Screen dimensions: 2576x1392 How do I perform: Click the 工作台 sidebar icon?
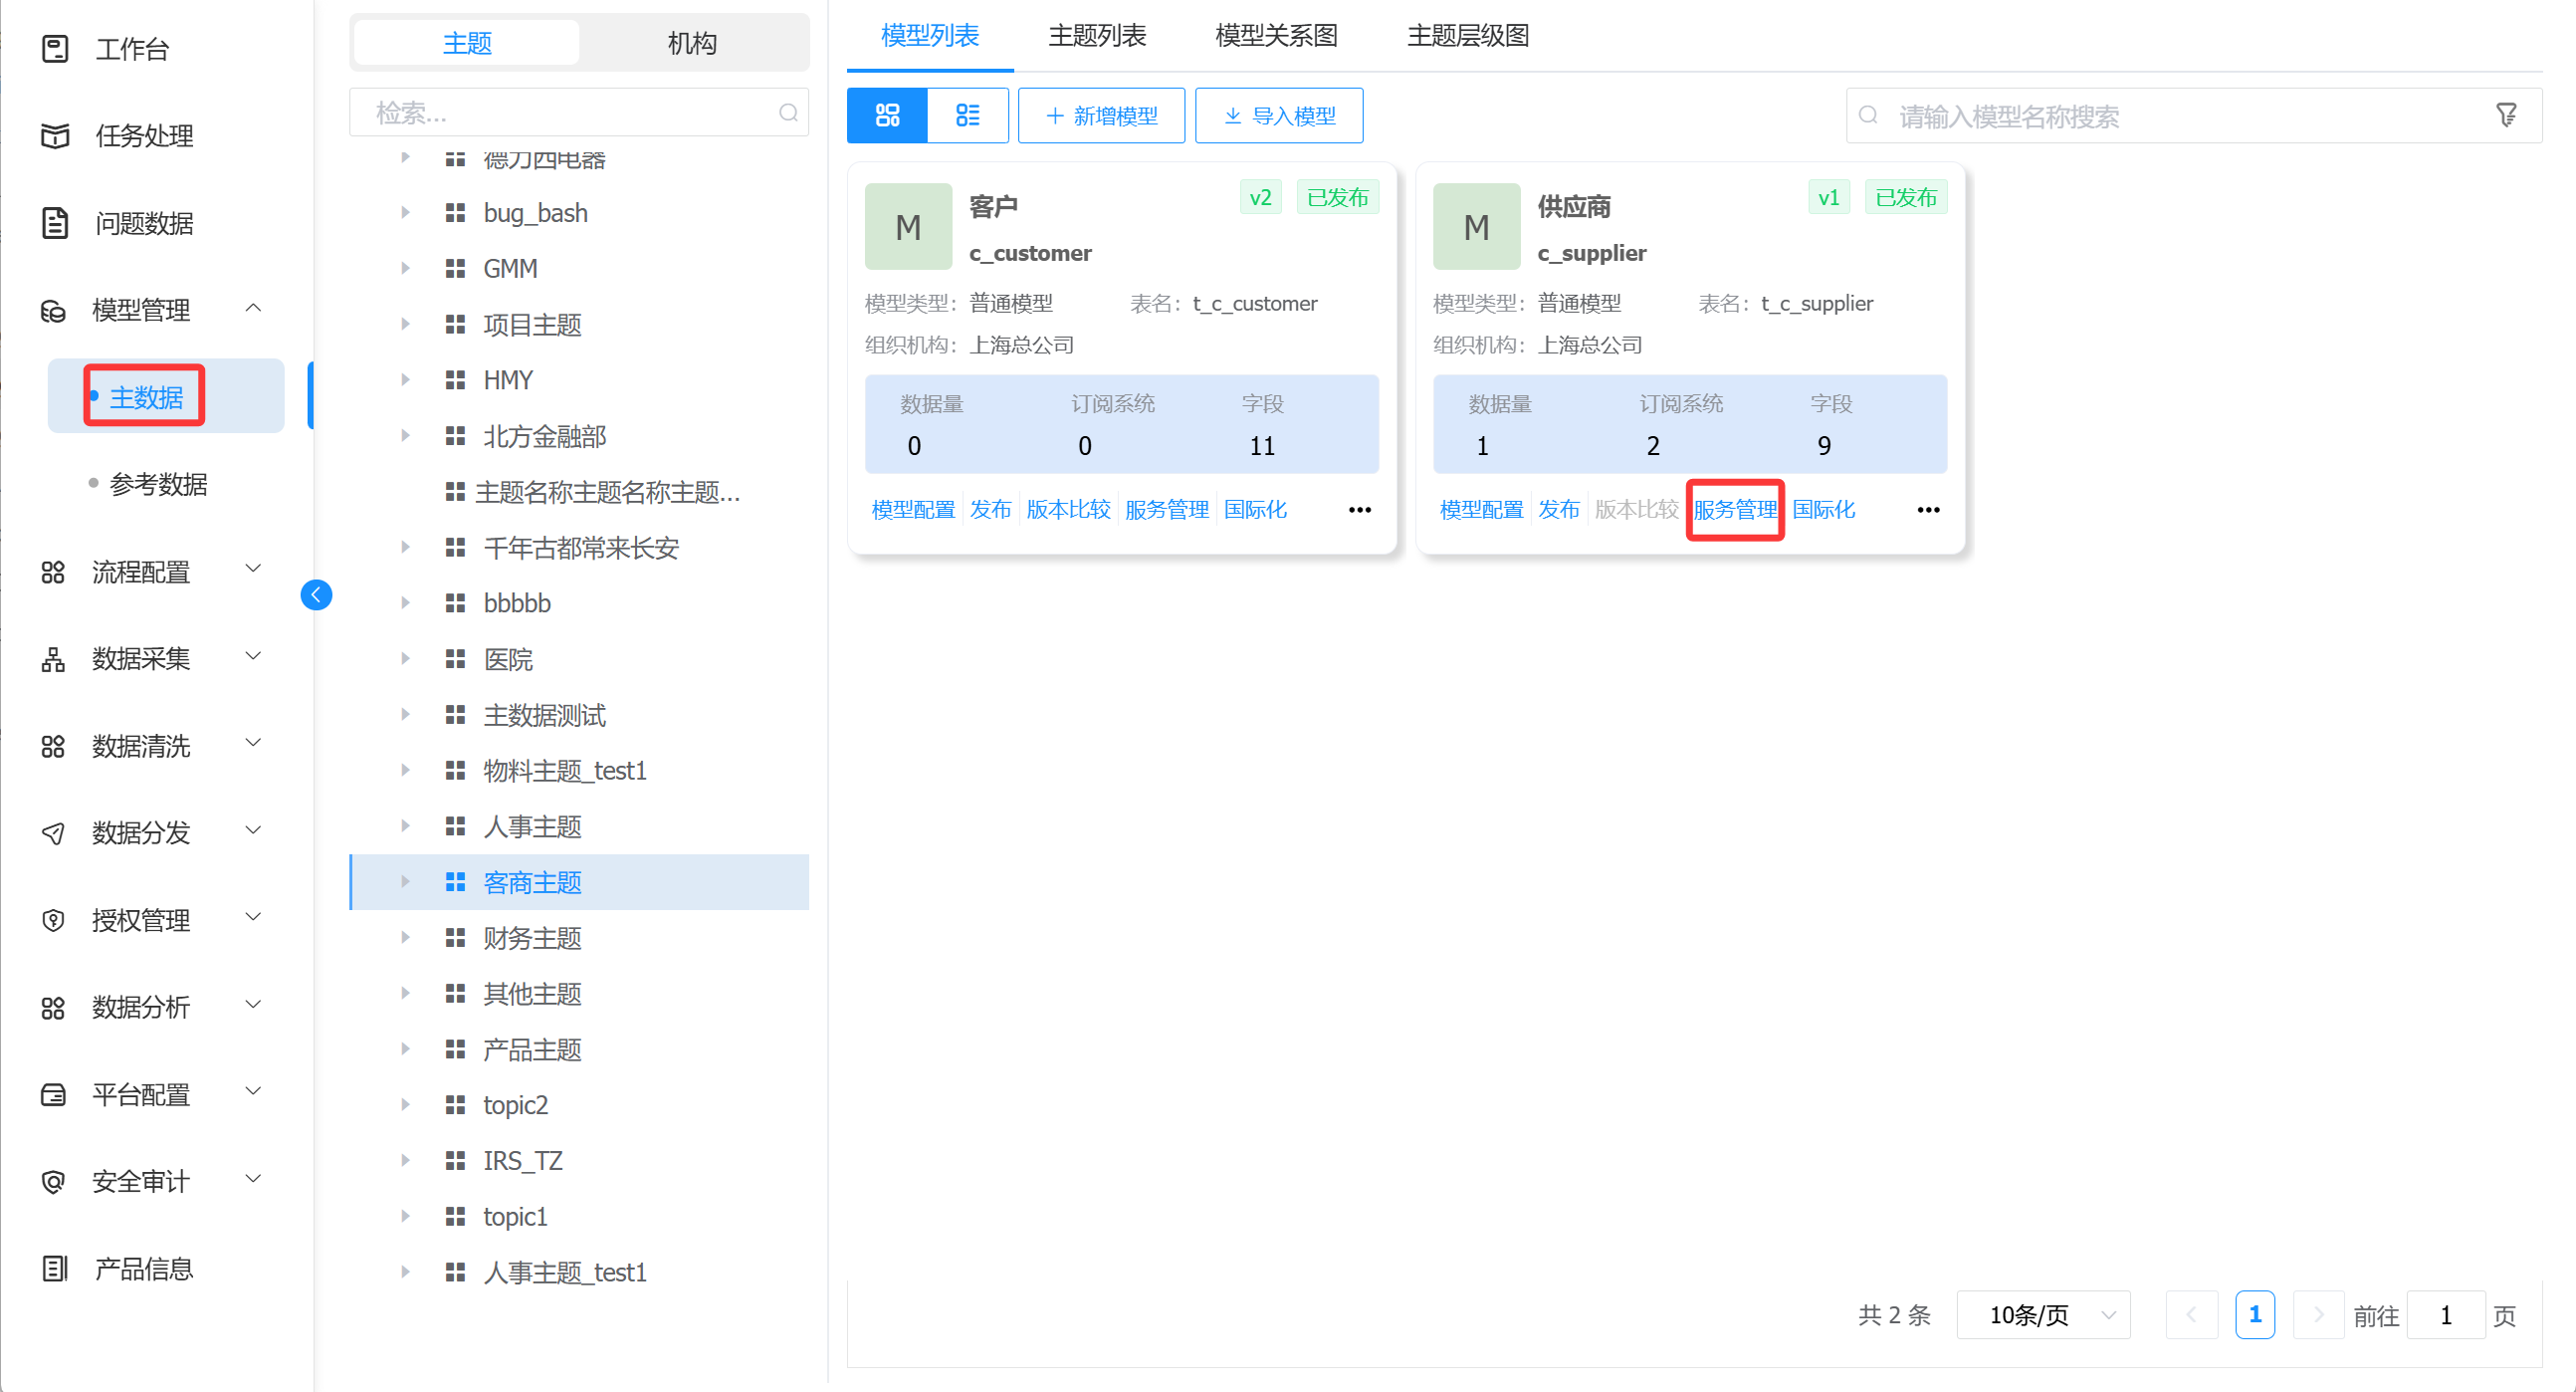point(55,48)
